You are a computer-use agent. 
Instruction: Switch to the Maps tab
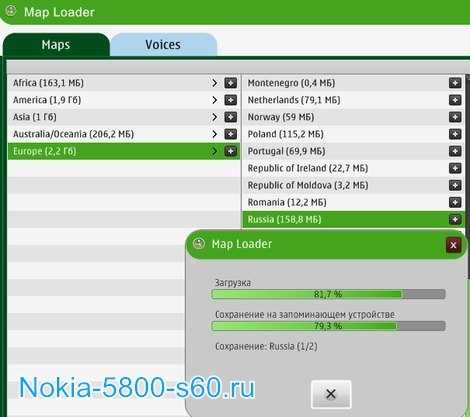click(56, 45)
